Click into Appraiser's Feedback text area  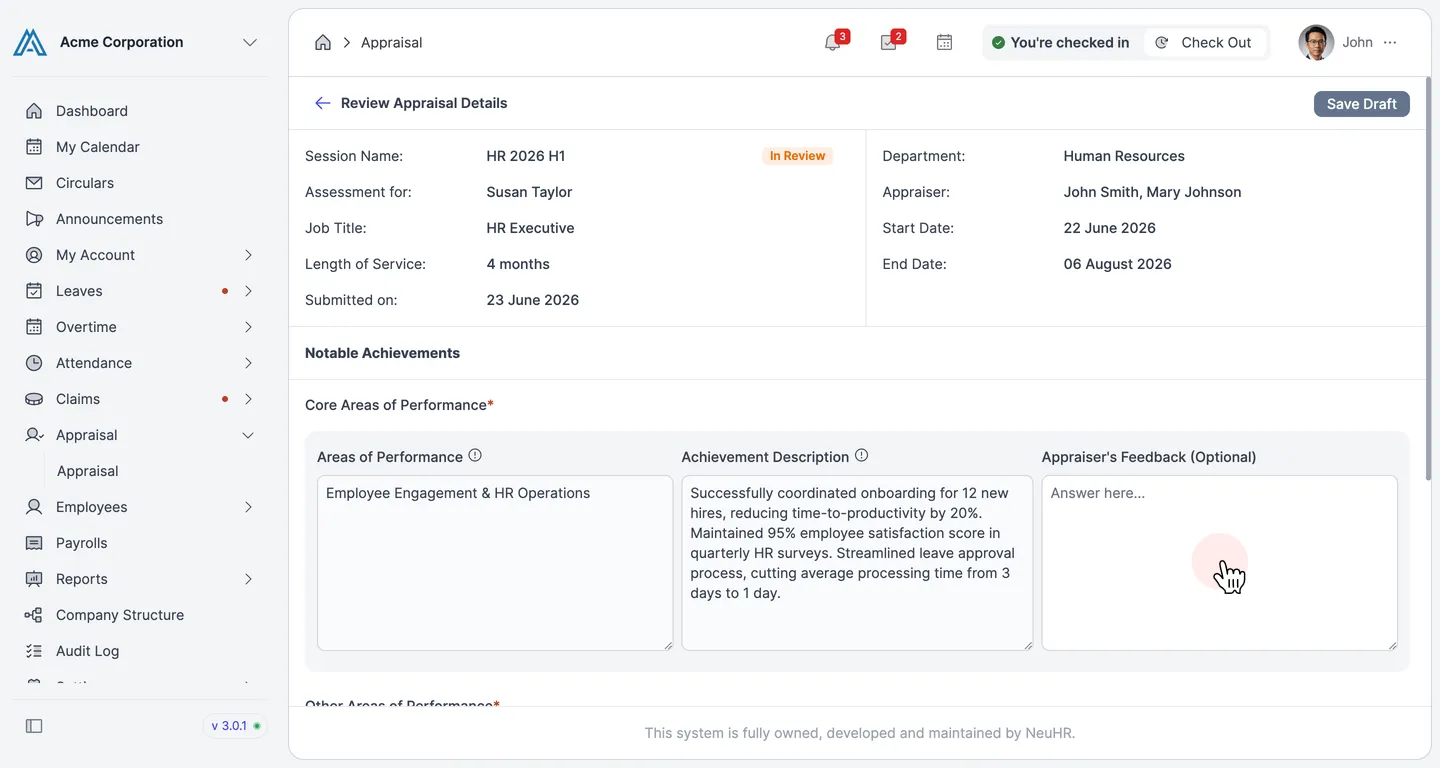(x=1219, y=563)
